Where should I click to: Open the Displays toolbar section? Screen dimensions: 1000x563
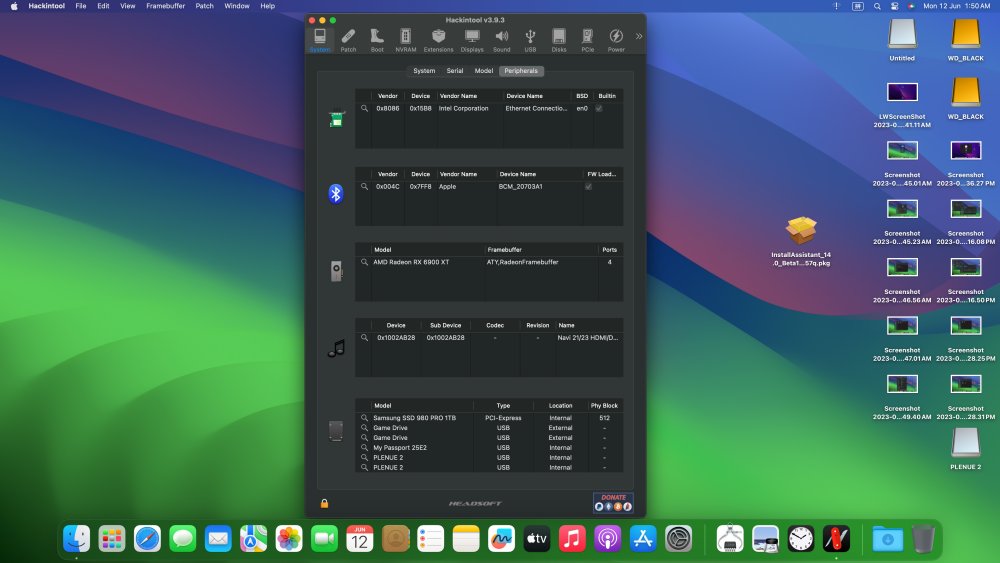pyautogui.click(x=472, y=40)
